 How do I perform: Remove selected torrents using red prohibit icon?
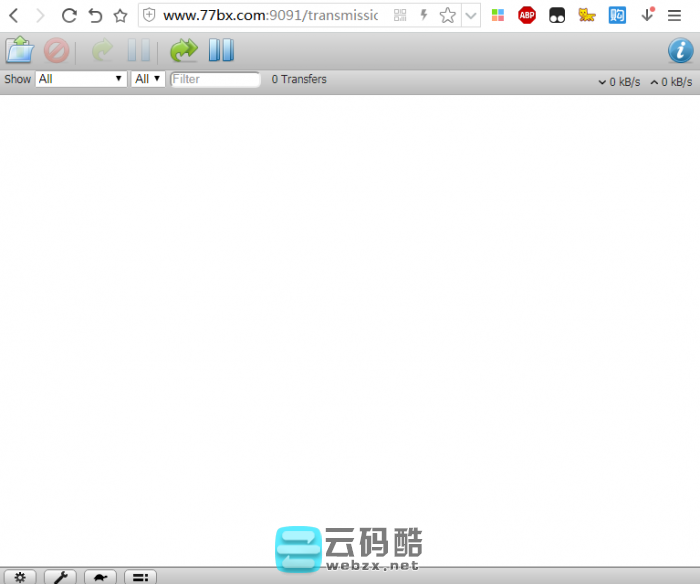56,50
